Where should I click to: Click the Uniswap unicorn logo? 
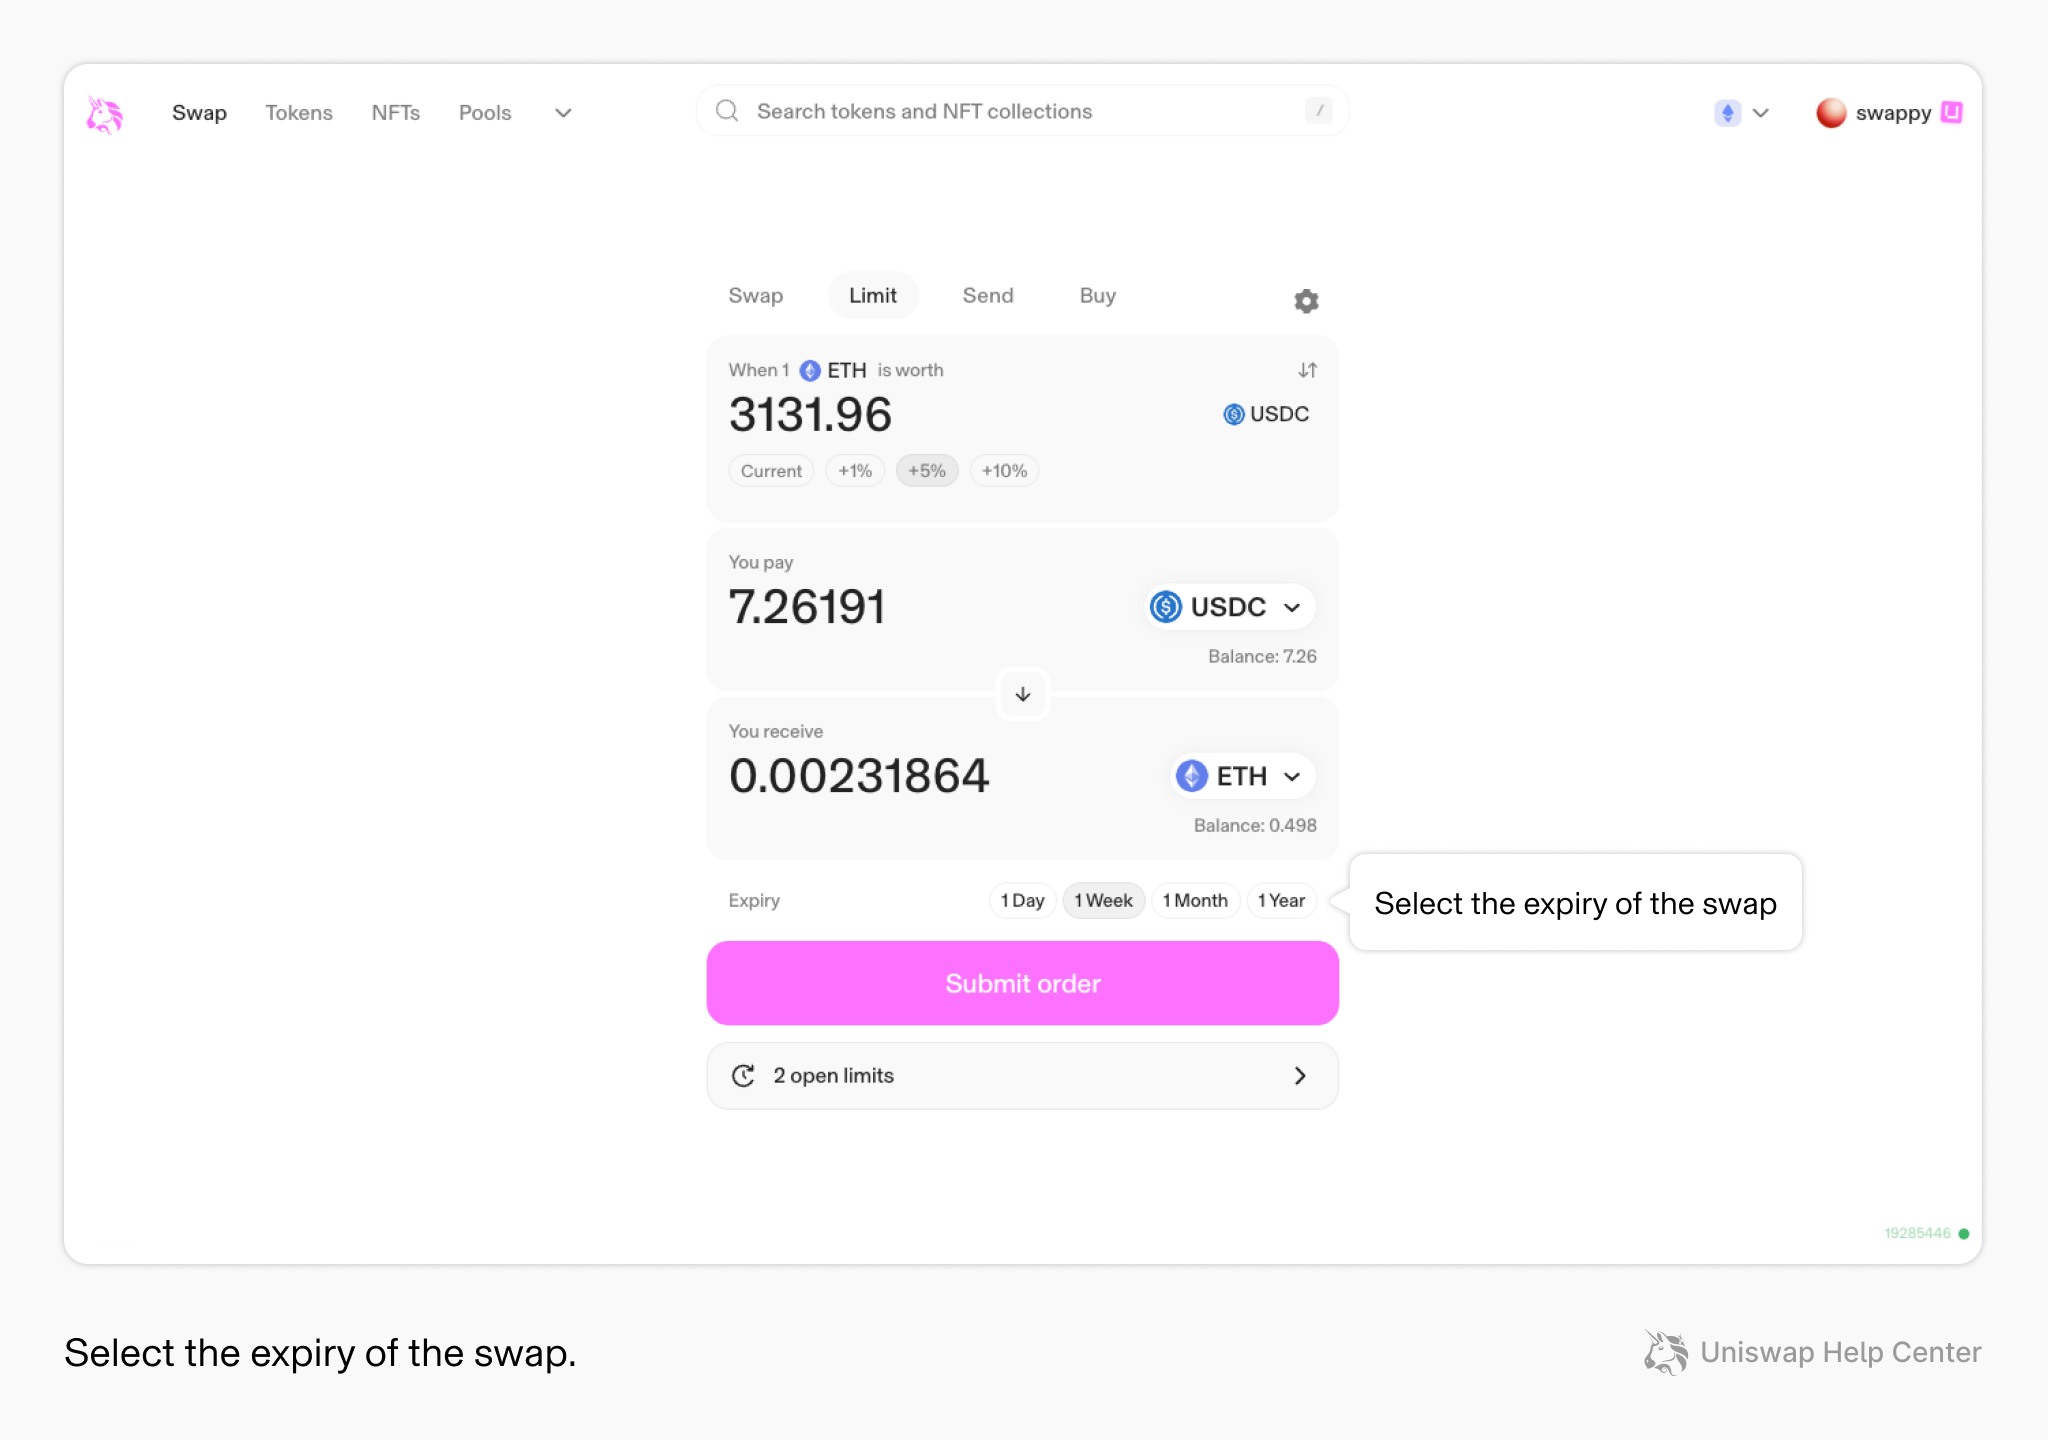pos(104,114)
